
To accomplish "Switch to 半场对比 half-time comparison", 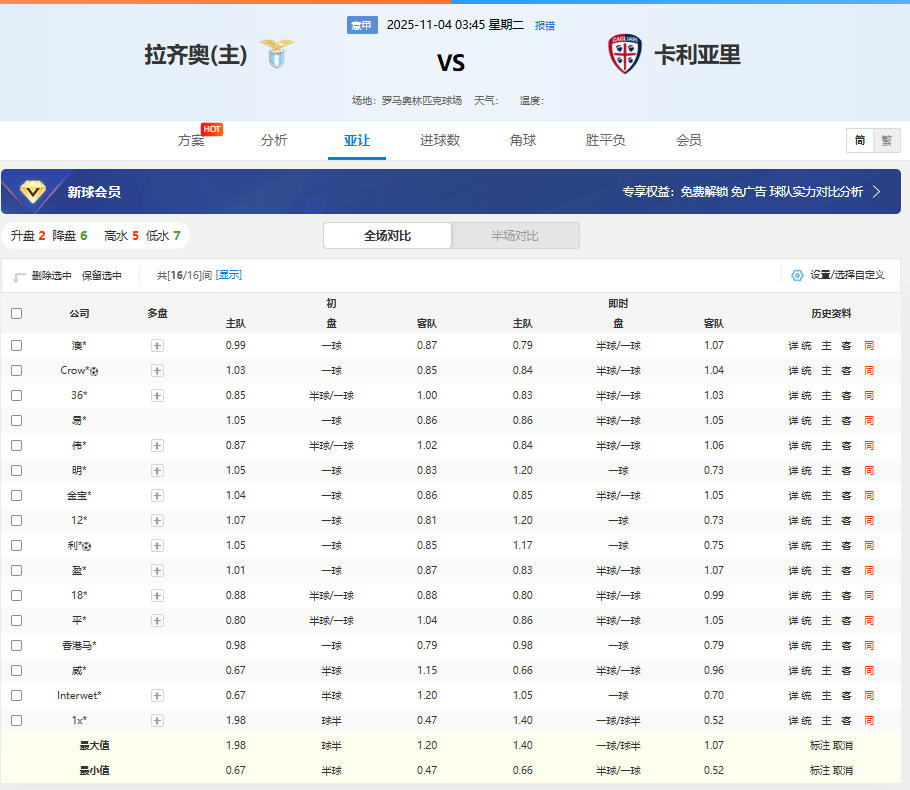I will point(515,236).
